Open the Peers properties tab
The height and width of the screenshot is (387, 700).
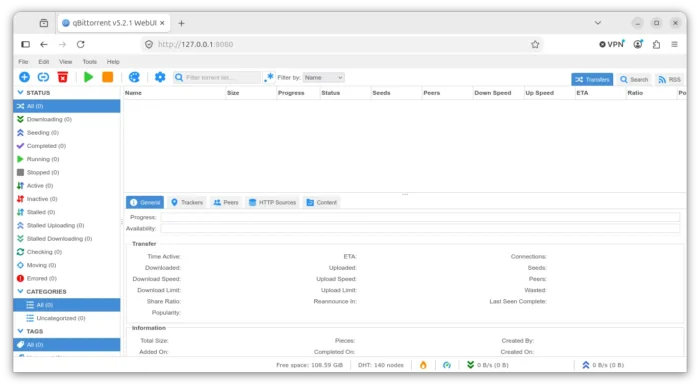coord(226,202)
